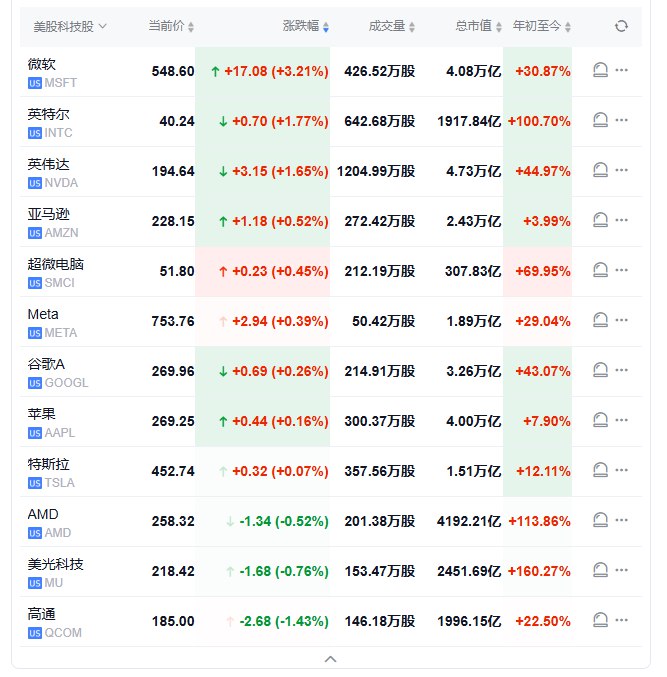Viewport: 667px width, 677px height.
Task: Set a price alert for Microsoft MSFT
Action: (x=600, y=70)
